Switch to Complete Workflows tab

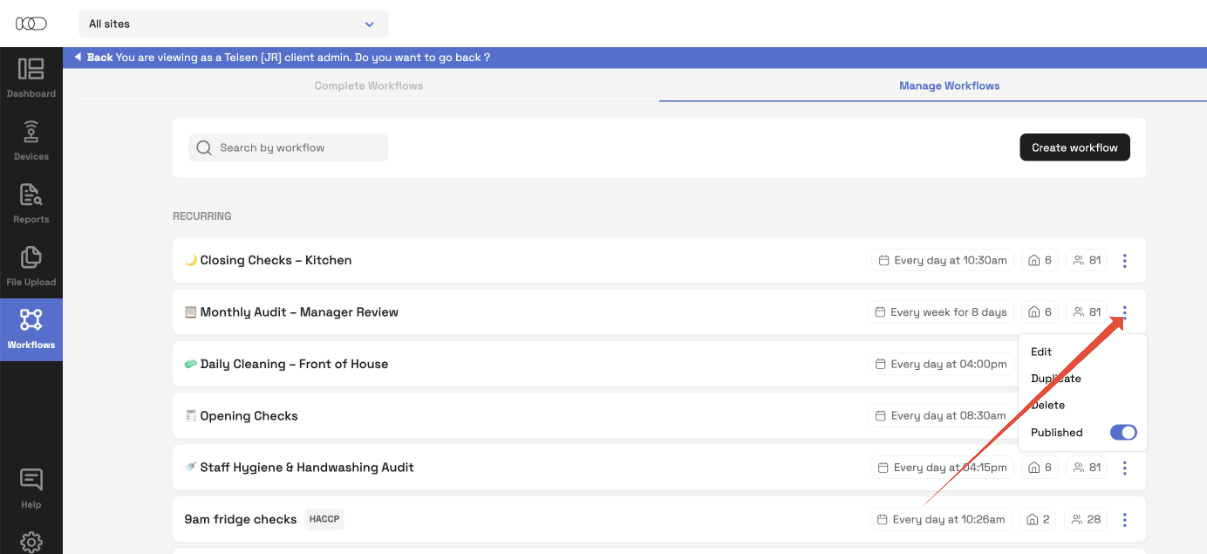368,86
